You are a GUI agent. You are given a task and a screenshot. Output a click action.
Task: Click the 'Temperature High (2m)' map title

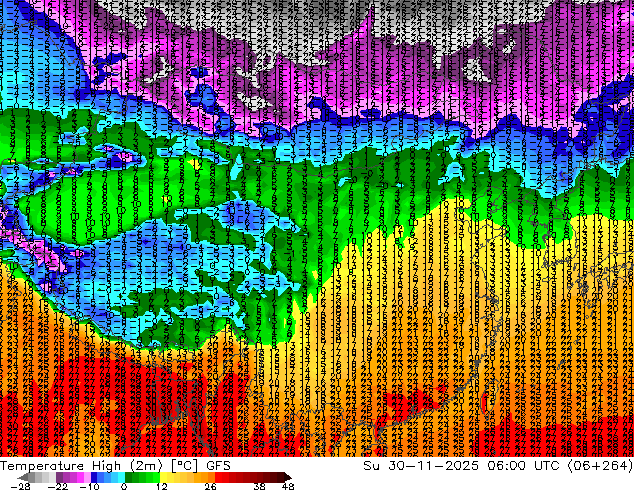pos(81,466)
